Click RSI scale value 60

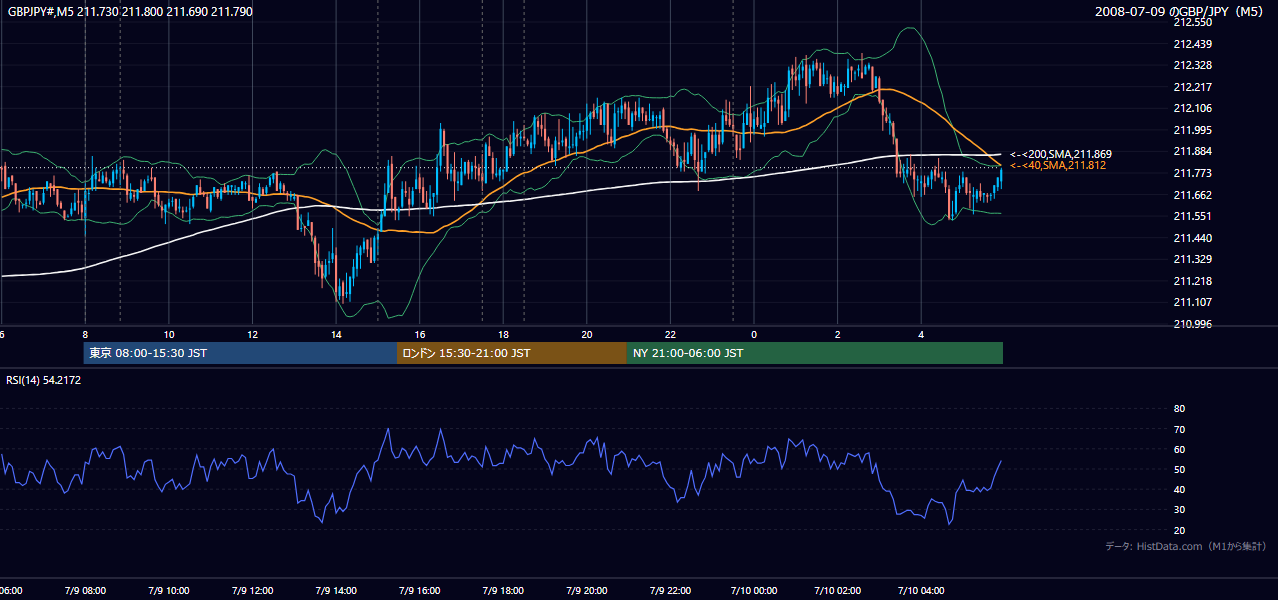[1179, 449]
